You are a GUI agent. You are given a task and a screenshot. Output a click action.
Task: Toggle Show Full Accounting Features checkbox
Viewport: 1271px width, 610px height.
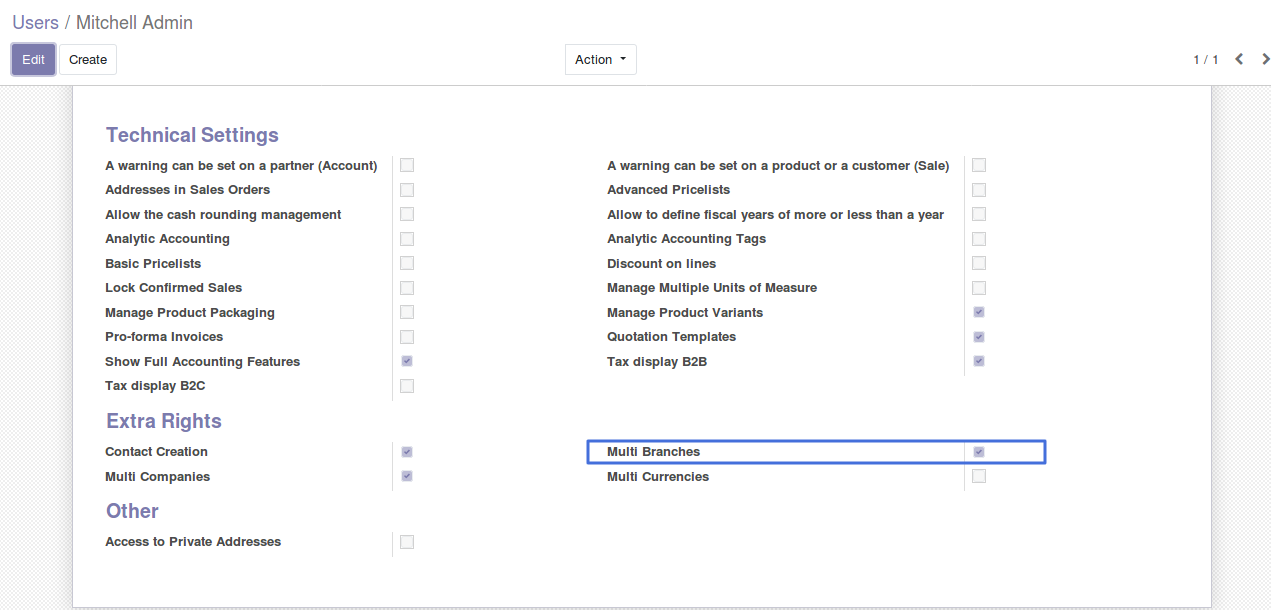[x=407, y=361]
